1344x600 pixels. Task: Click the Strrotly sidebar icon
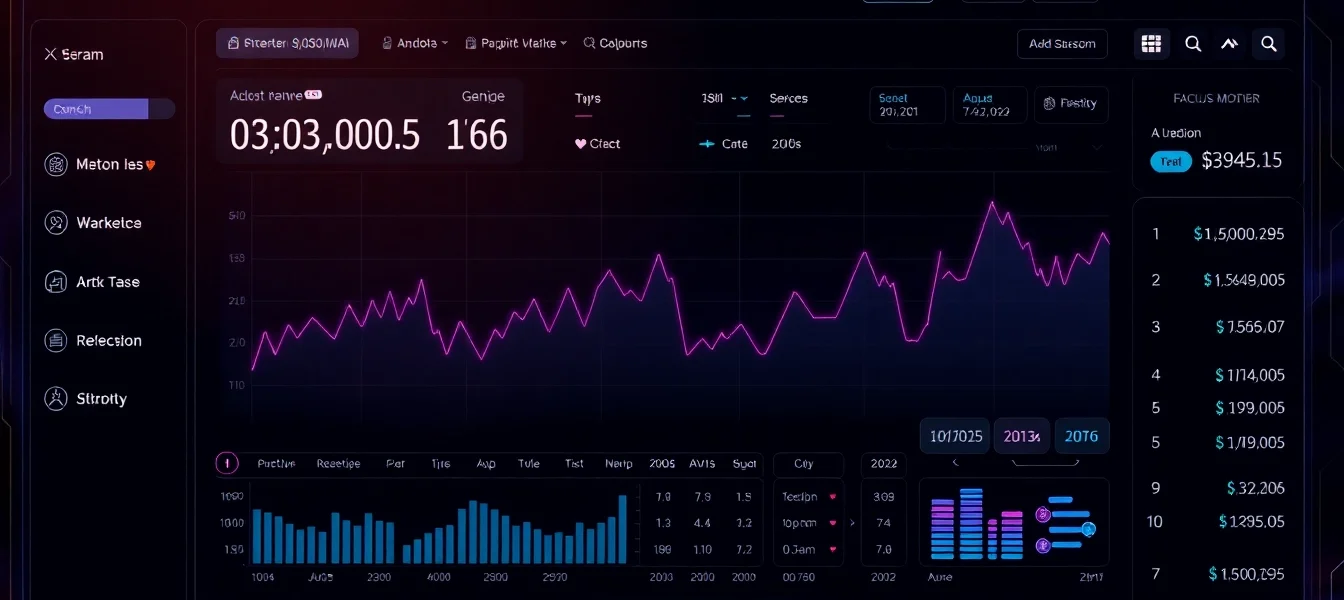tap(56, 399)
